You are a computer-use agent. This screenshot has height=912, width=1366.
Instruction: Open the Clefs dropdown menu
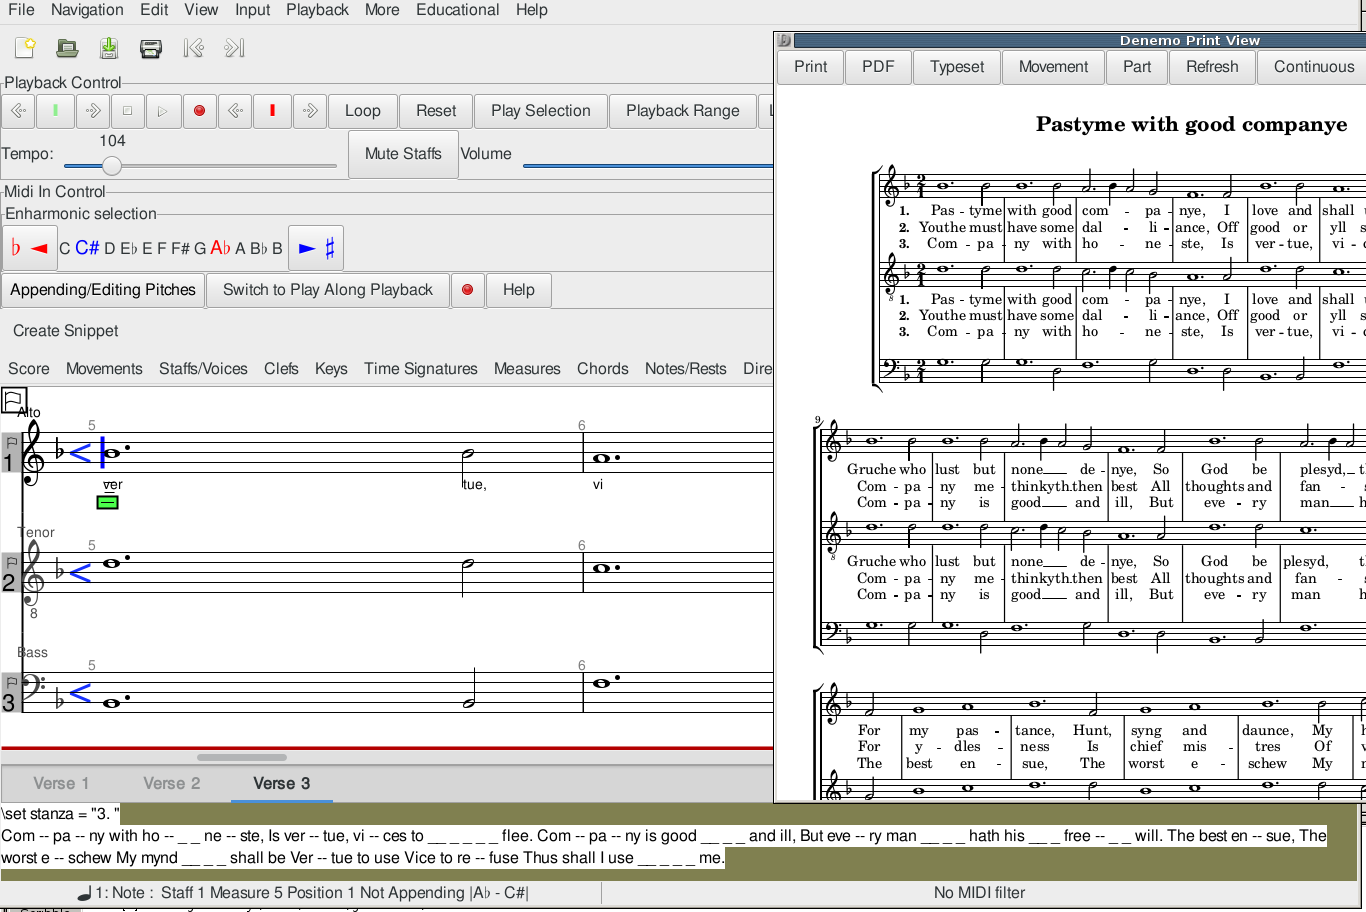(281, 369)
